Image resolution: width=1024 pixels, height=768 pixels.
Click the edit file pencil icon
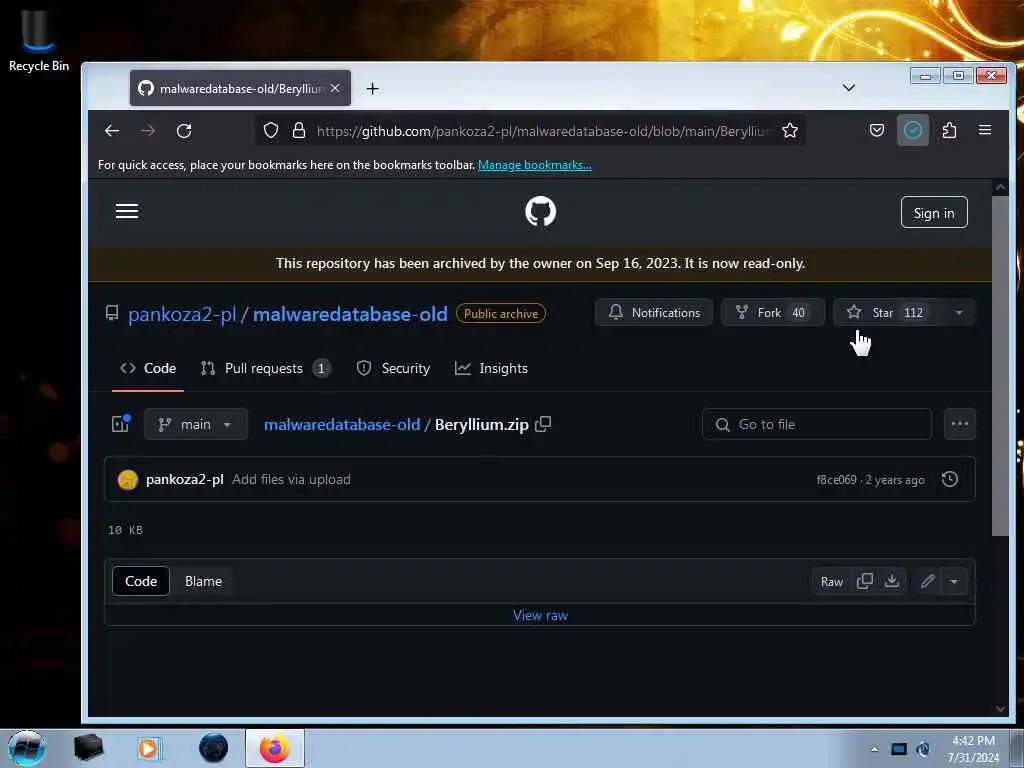pyautogui.click(x=927, y=581)
